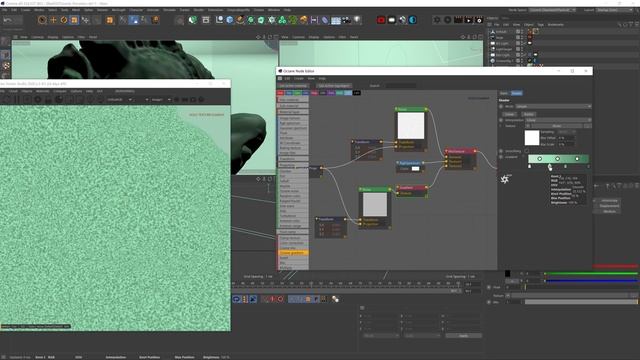Screen dimensions: 640x360
Task: Click the upper Noise node white thumbnail
Action: [x=411, y=126]
